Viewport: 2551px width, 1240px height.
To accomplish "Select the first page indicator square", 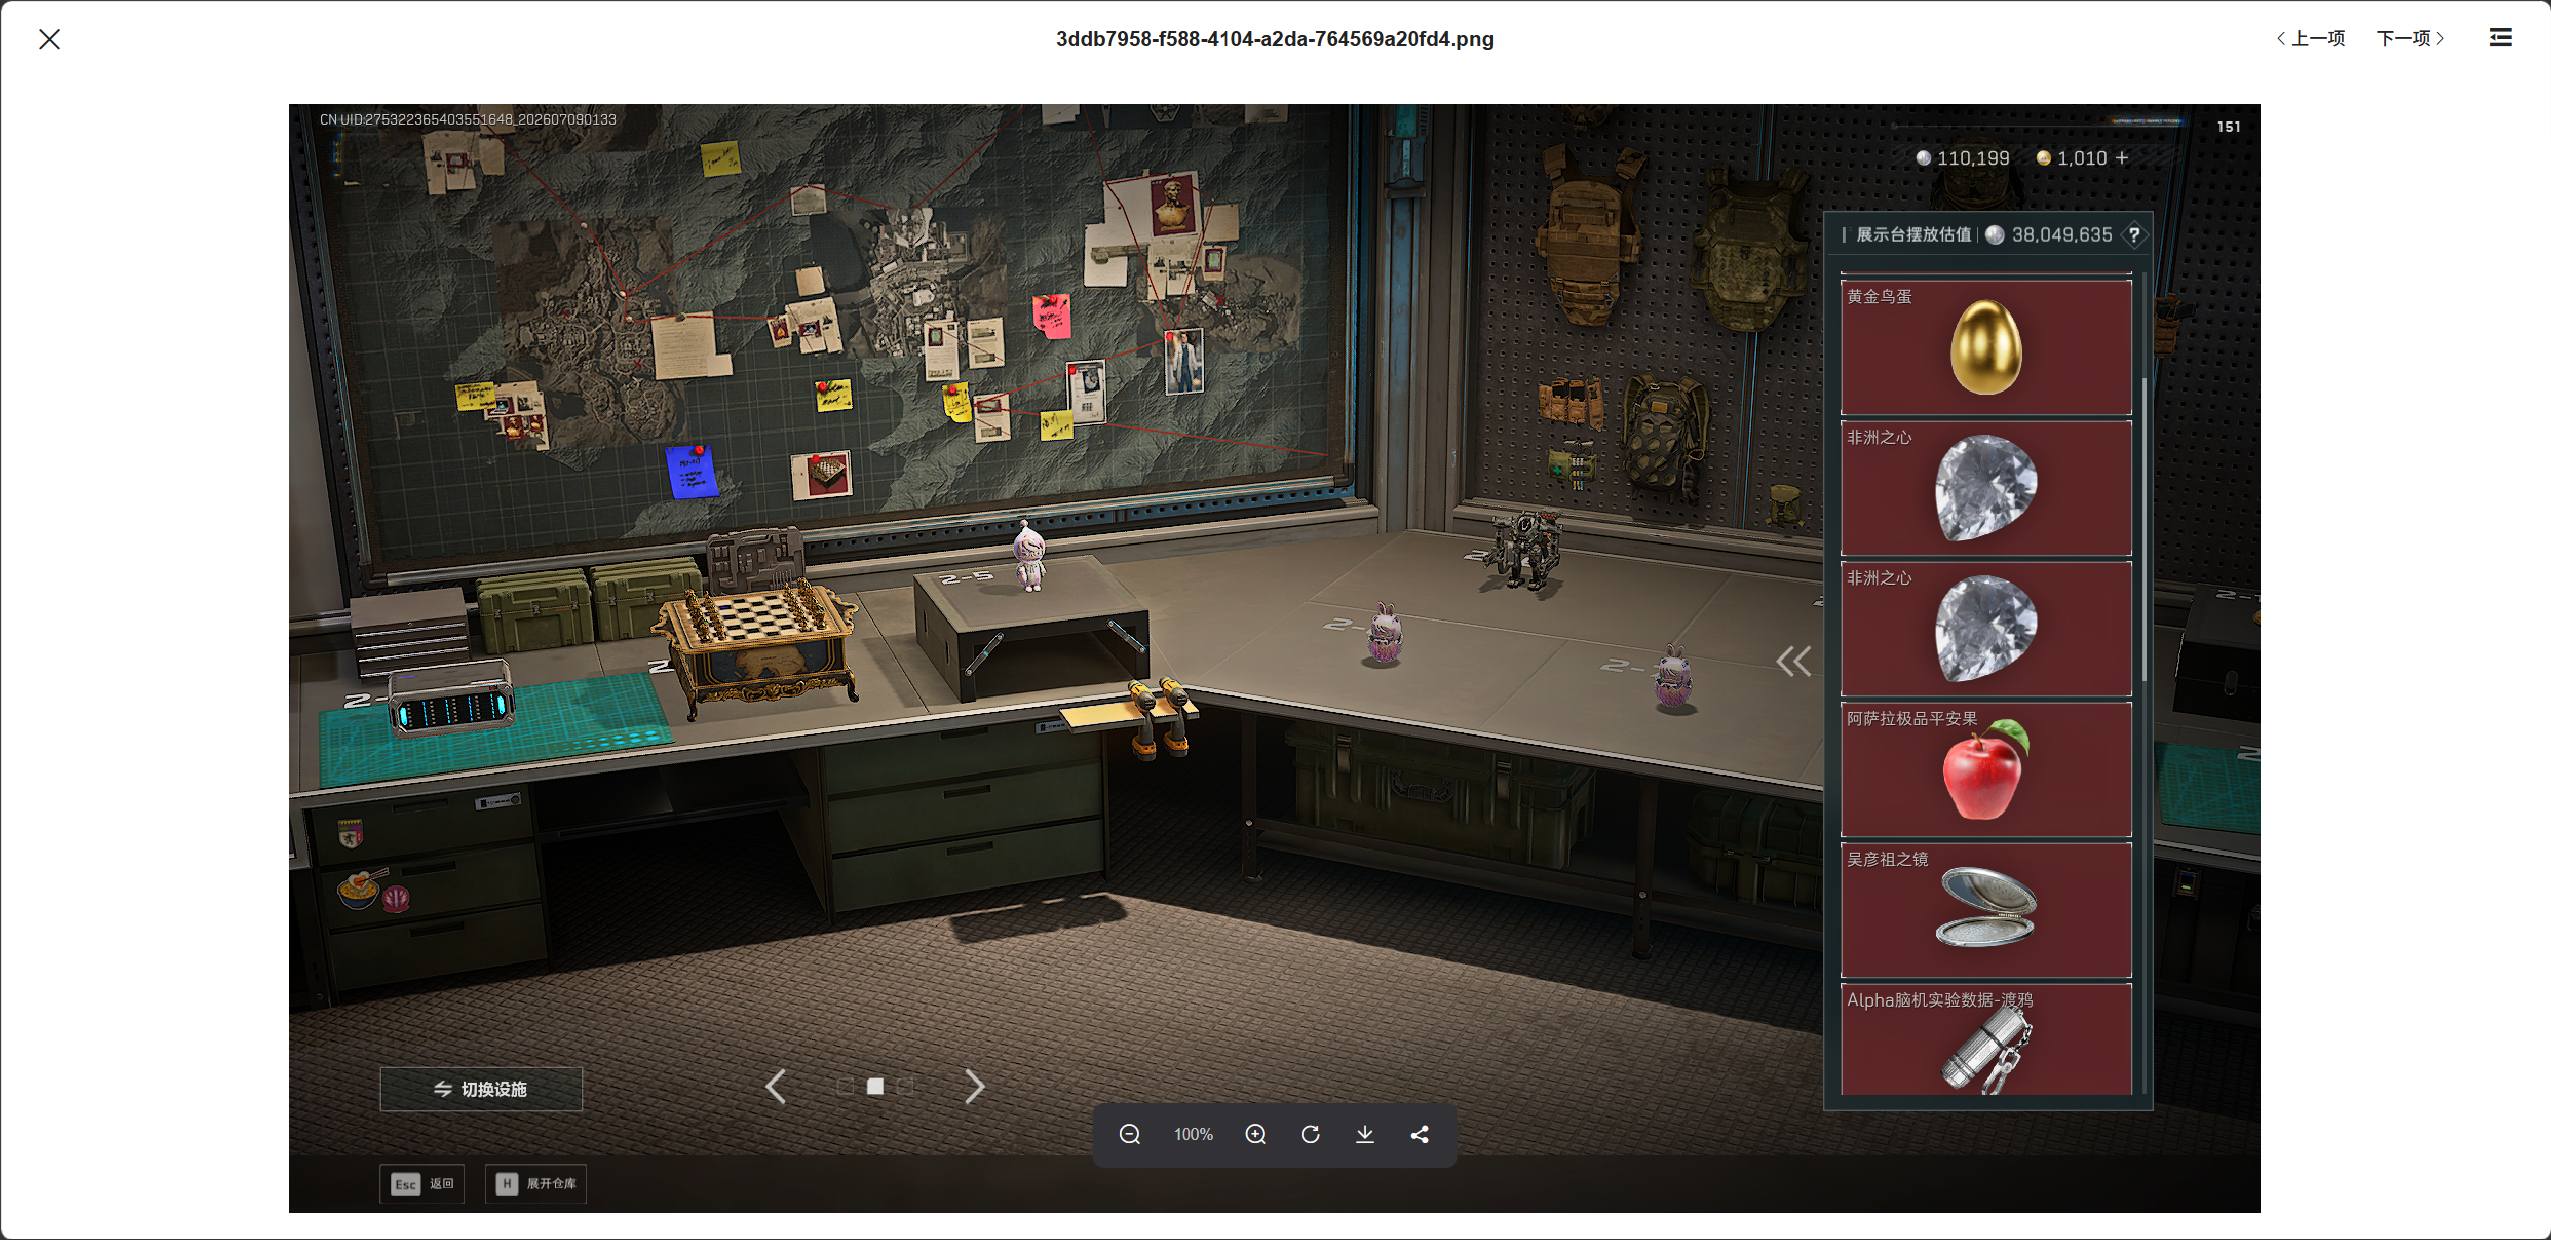I will click(x=845, y=1086).
